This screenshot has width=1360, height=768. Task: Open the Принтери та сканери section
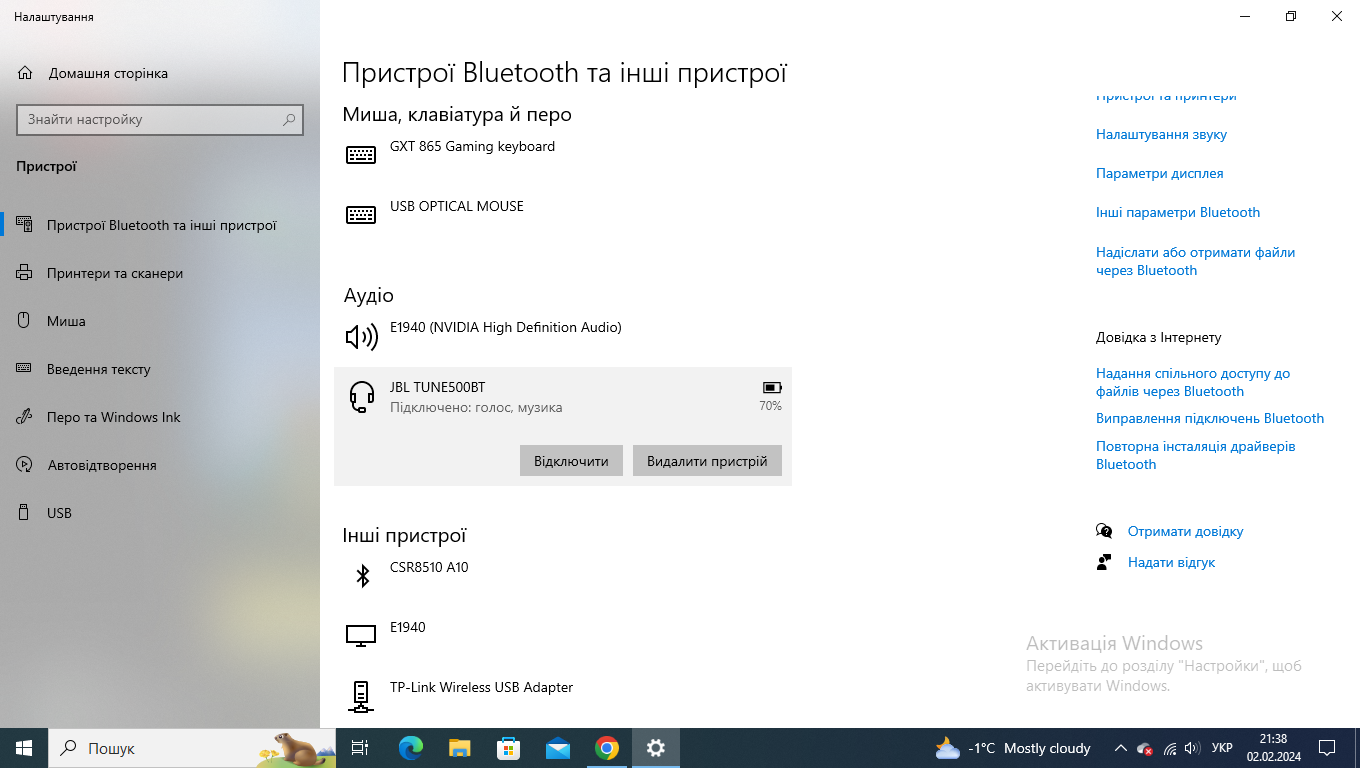tap(115, 273)
